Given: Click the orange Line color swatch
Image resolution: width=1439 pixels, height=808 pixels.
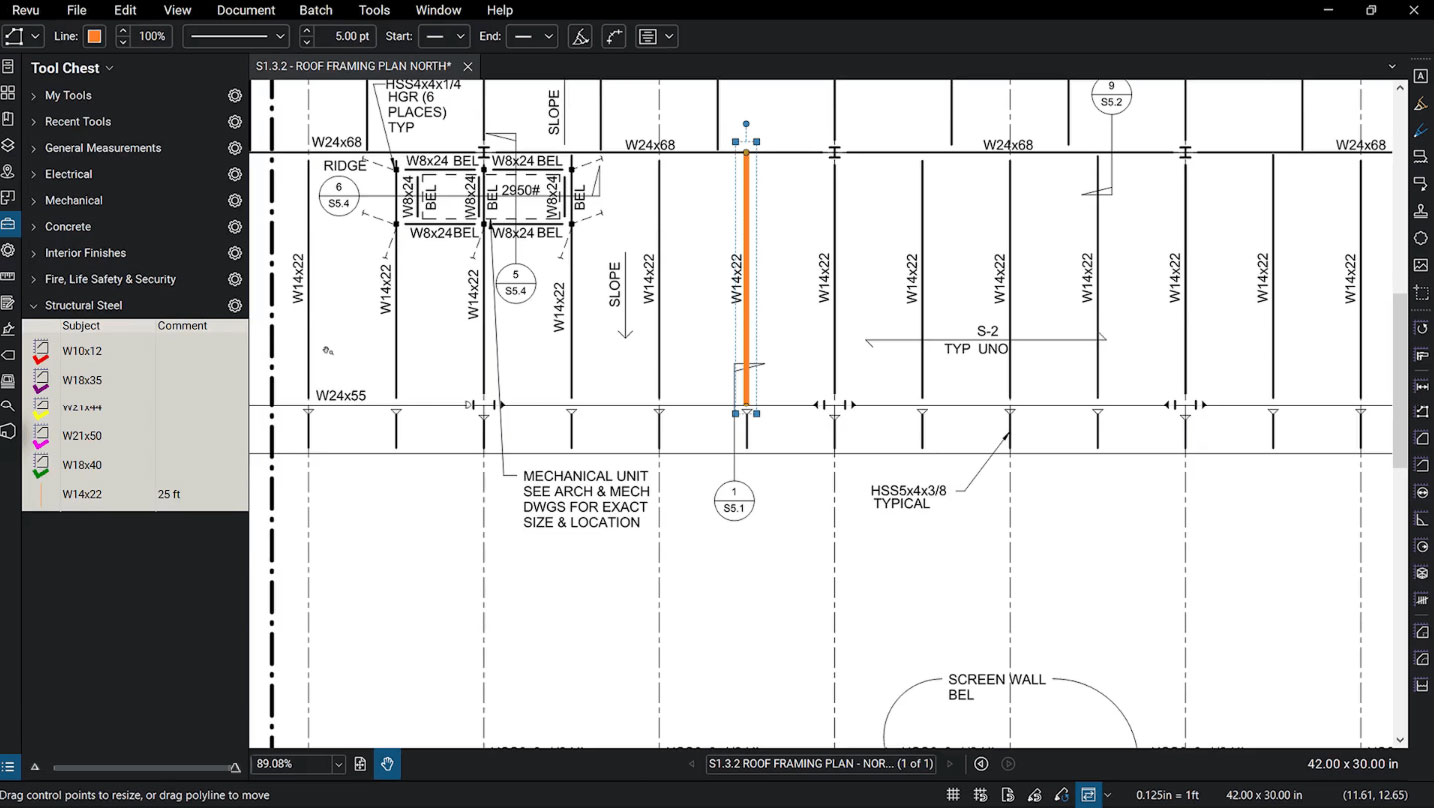Looking at the screenshot, I should click(x=94, y=36).
